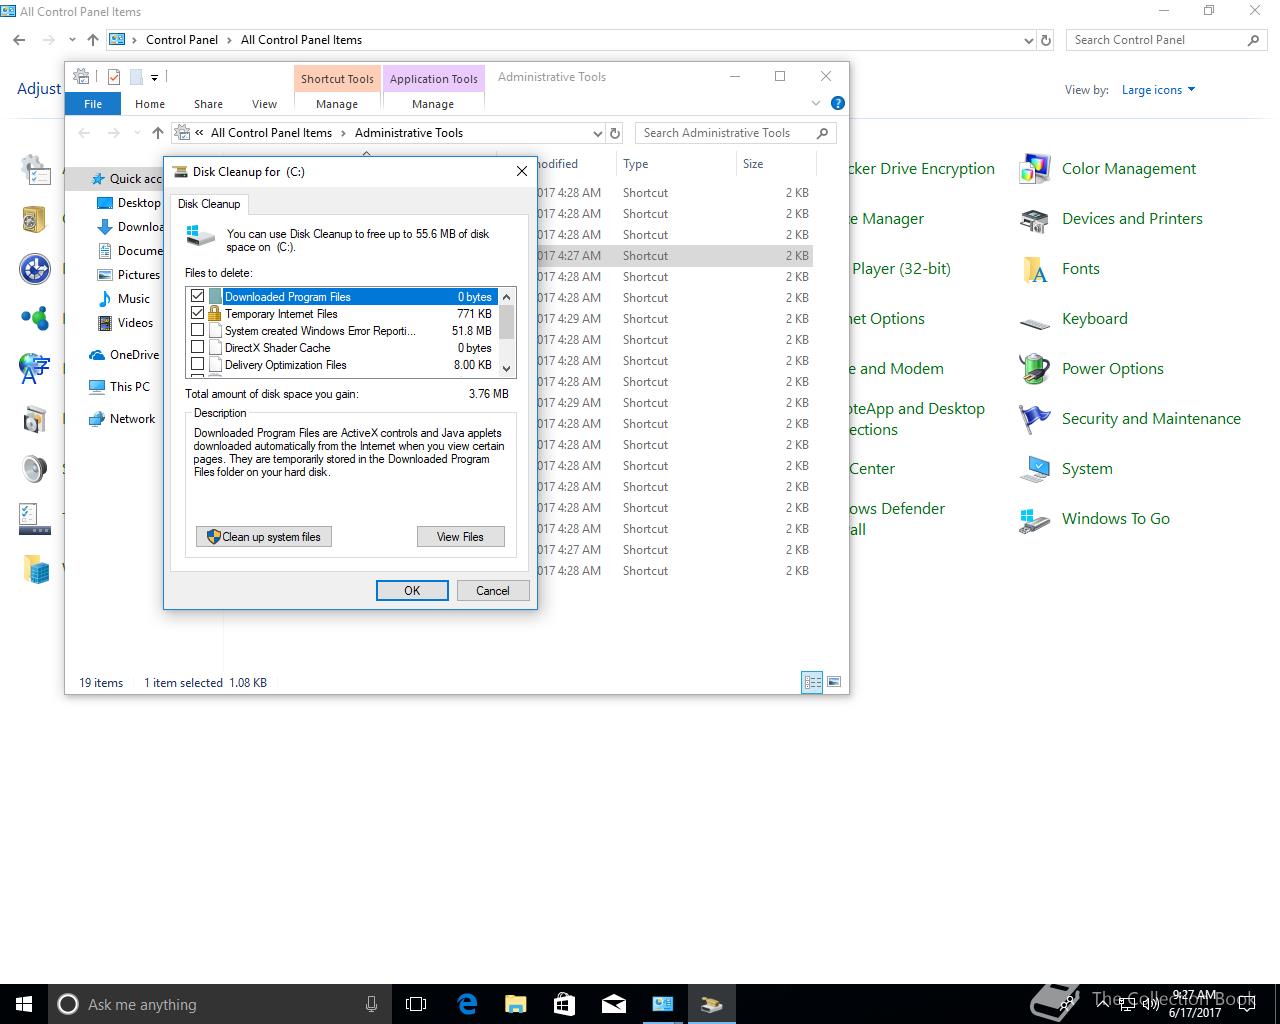Open Windows To Go icon
The image size is (1280, 1024).
(x=1094, y=519)
